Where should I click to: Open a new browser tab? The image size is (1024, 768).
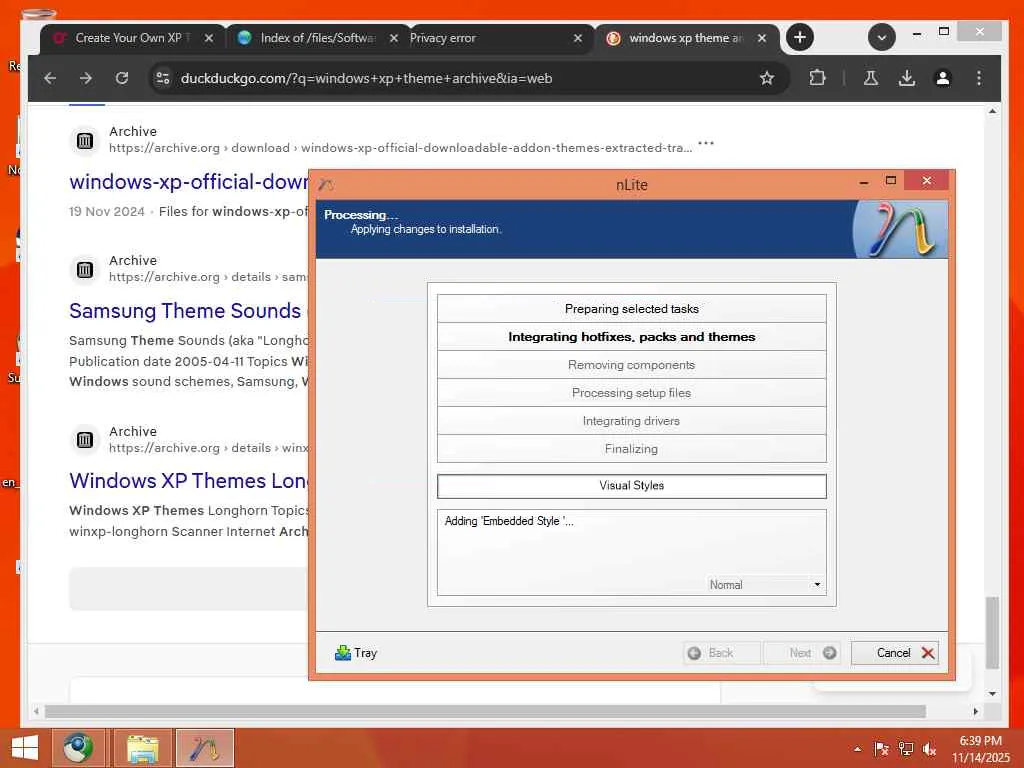799,37
